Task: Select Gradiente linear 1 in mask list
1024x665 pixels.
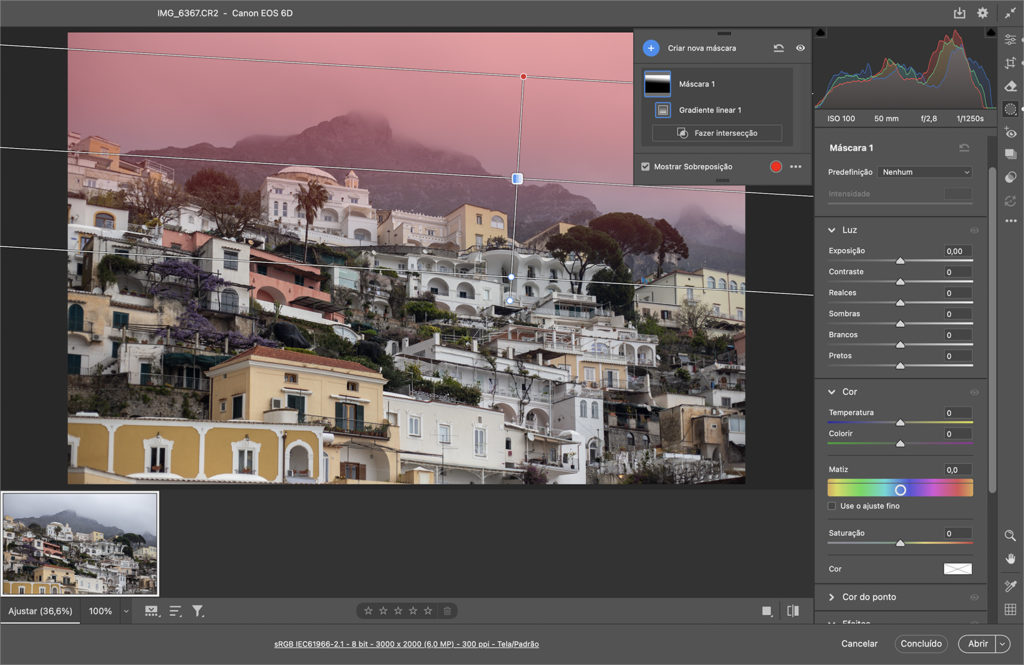Action: 709,110
